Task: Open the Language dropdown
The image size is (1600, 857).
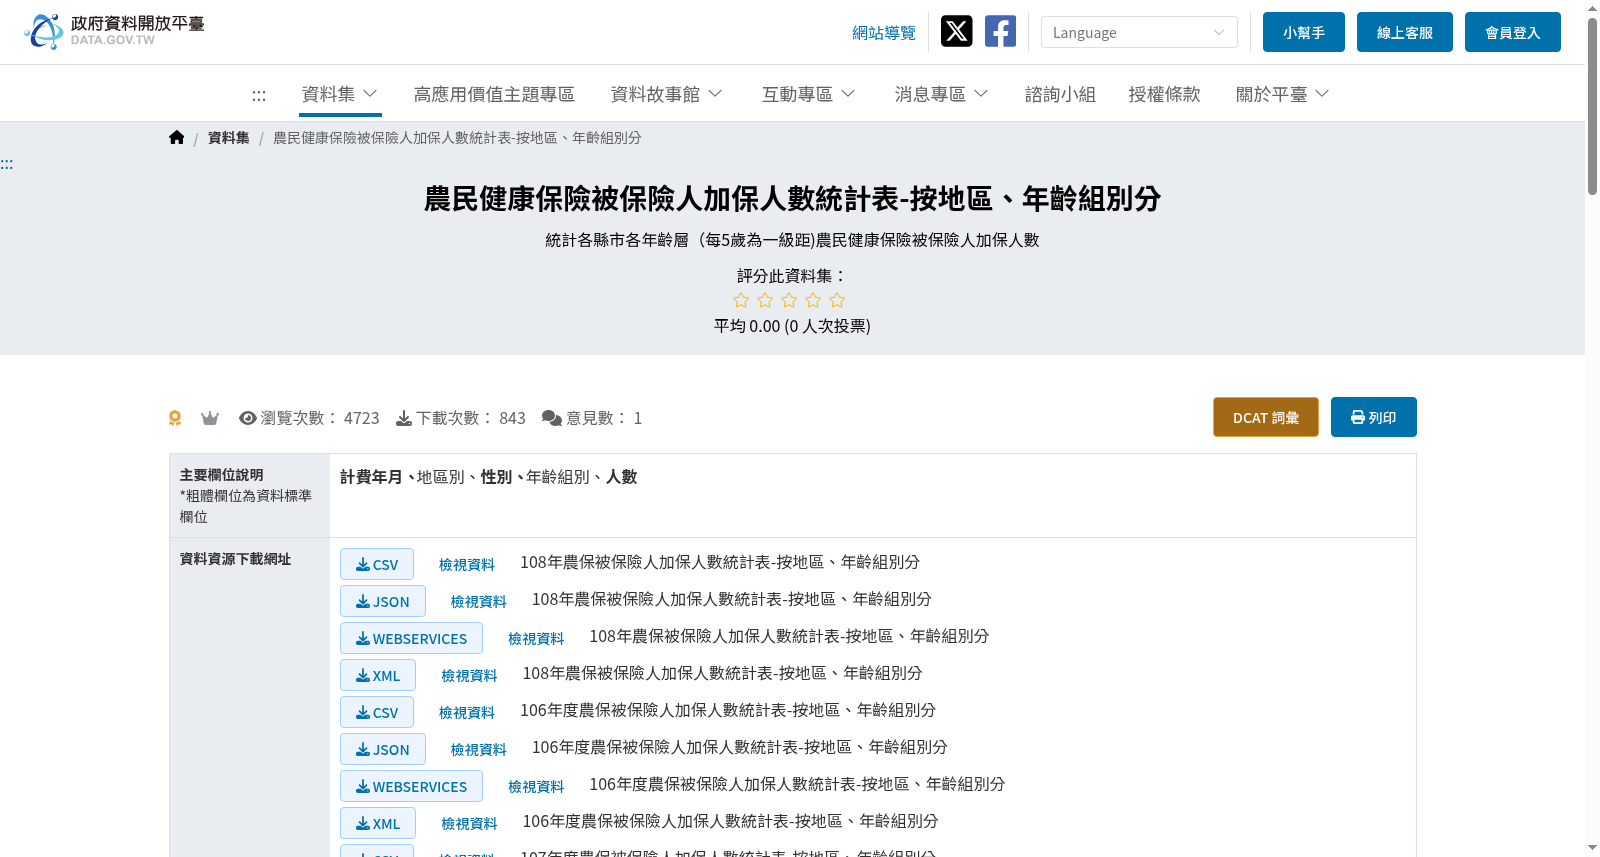Action: 1139,32
